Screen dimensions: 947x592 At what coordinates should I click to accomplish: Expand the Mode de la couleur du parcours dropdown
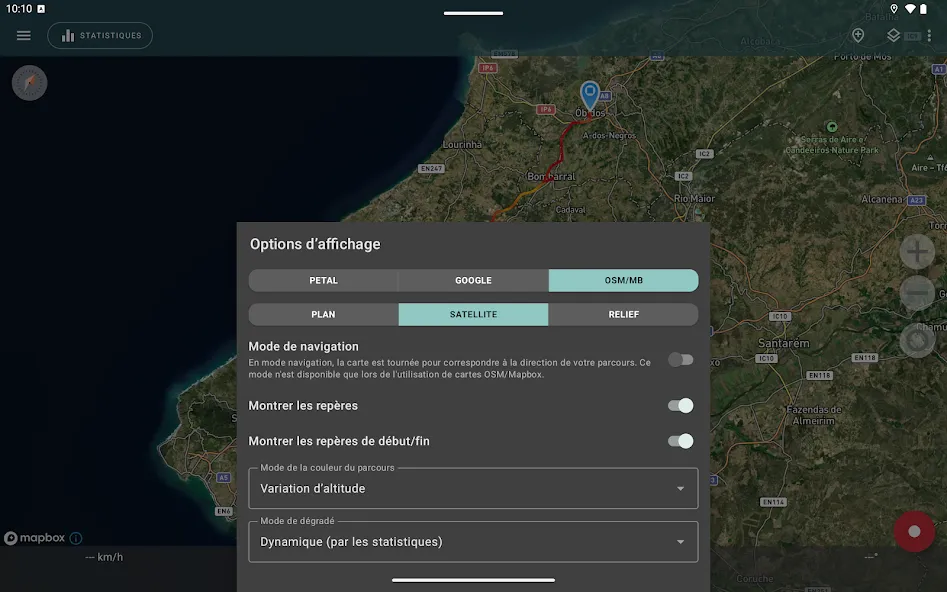(x=473, y=488)
